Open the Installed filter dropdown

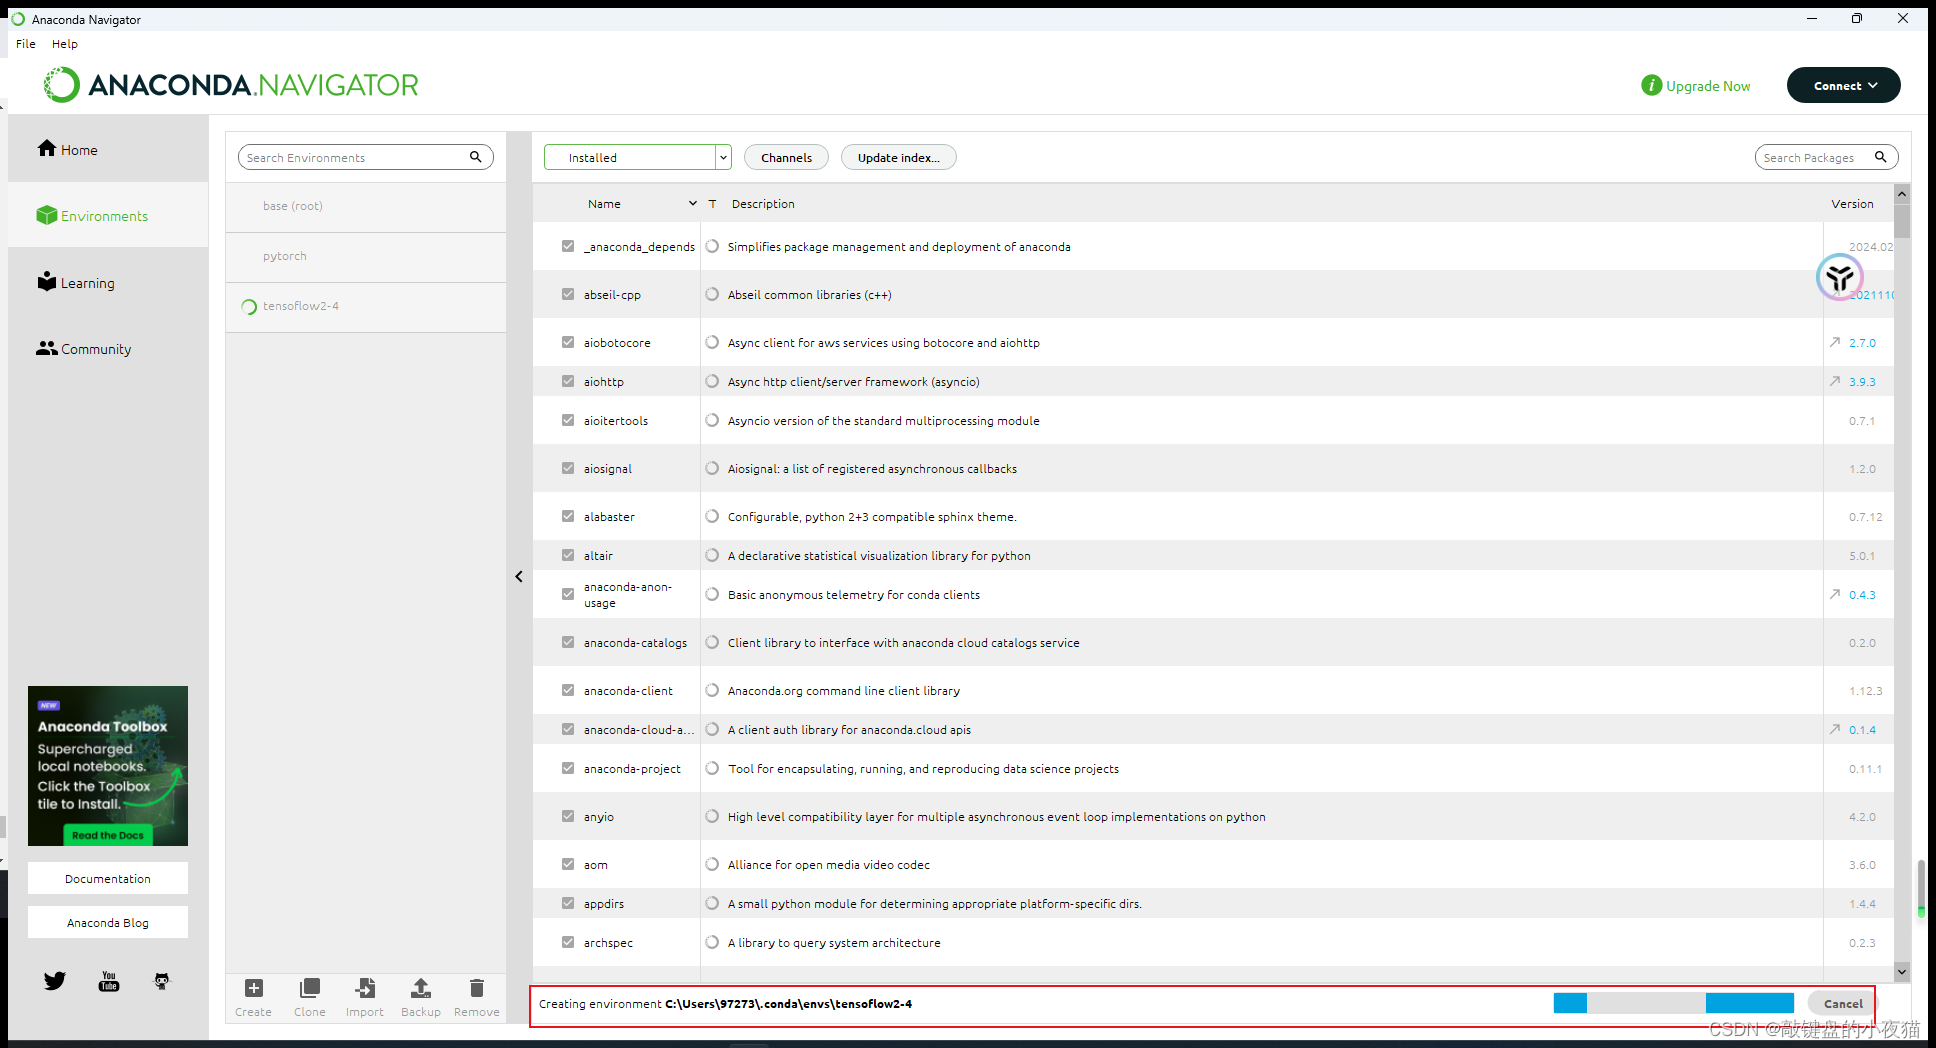[638, 157]
